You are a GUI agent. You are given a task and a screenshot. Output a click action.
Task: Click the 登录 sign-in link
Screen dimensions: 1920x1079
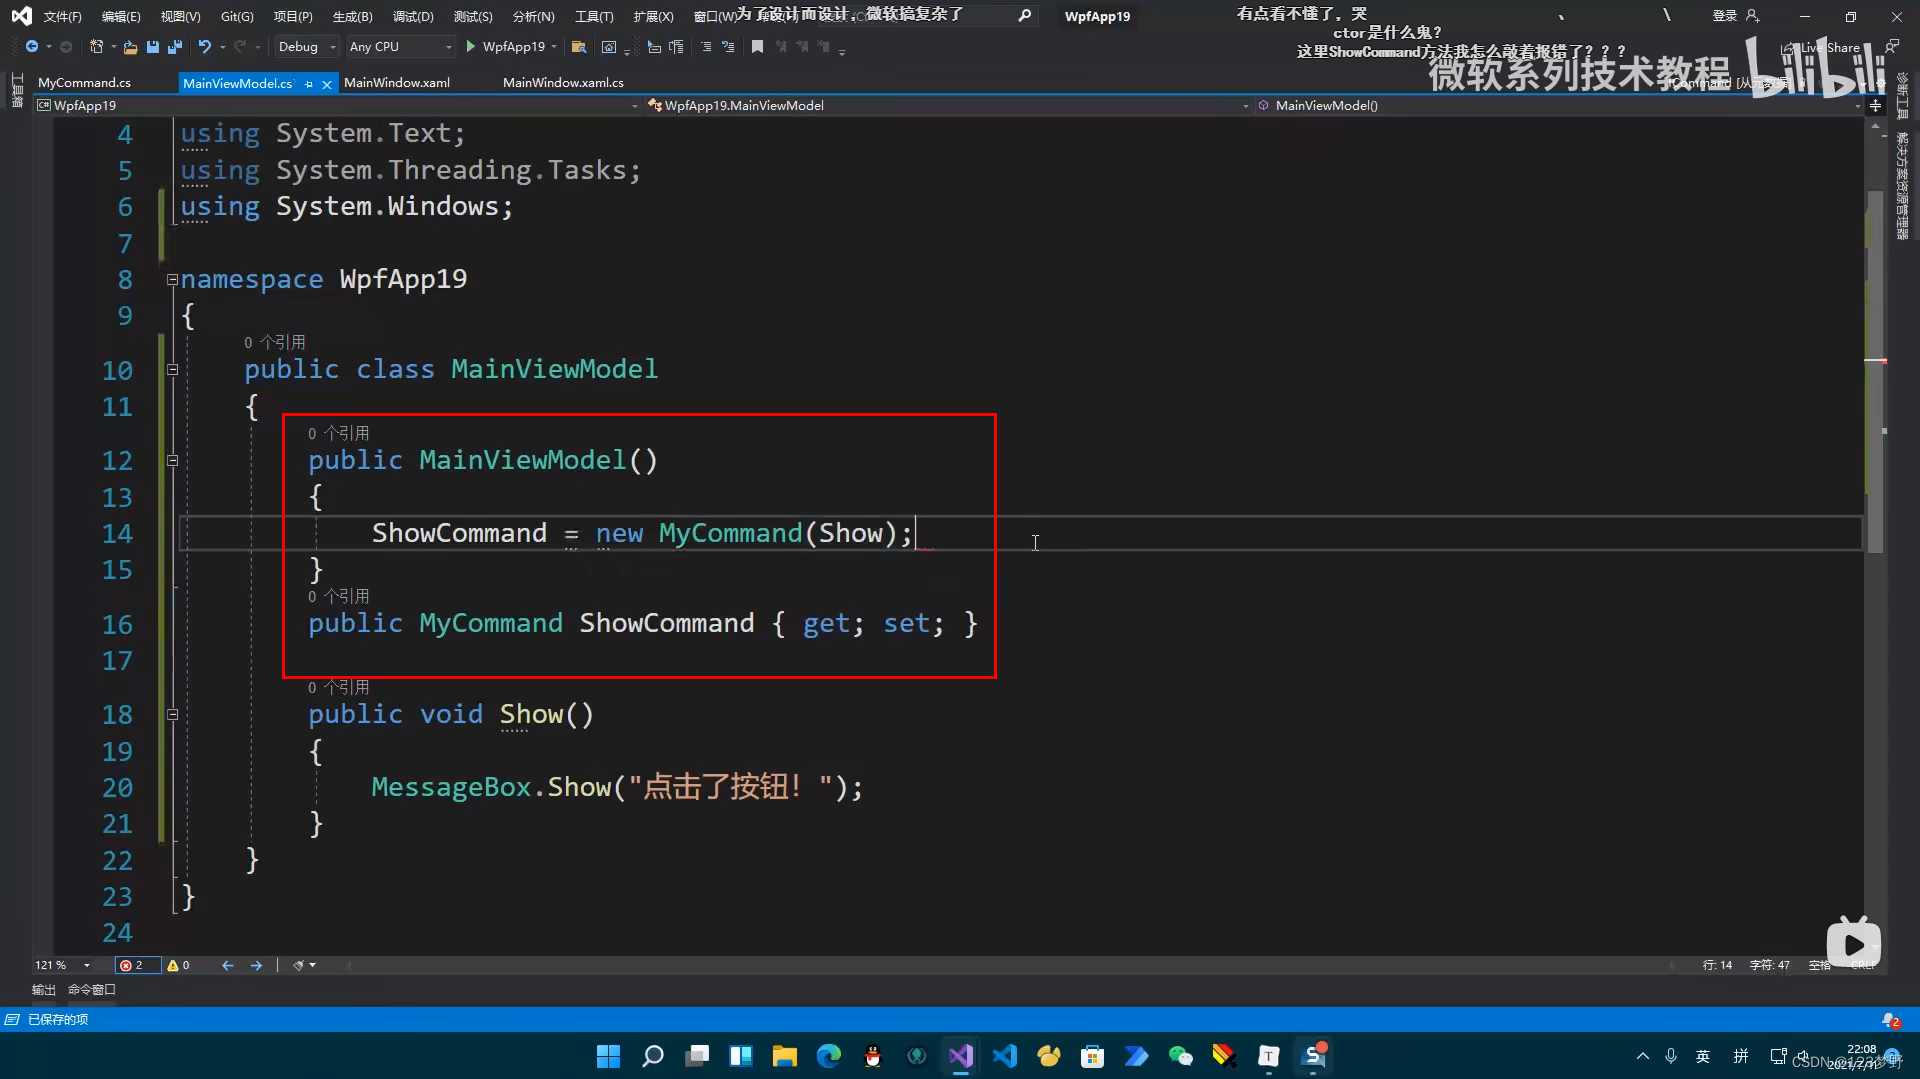pyautogui.click(x=1724, y=16)
